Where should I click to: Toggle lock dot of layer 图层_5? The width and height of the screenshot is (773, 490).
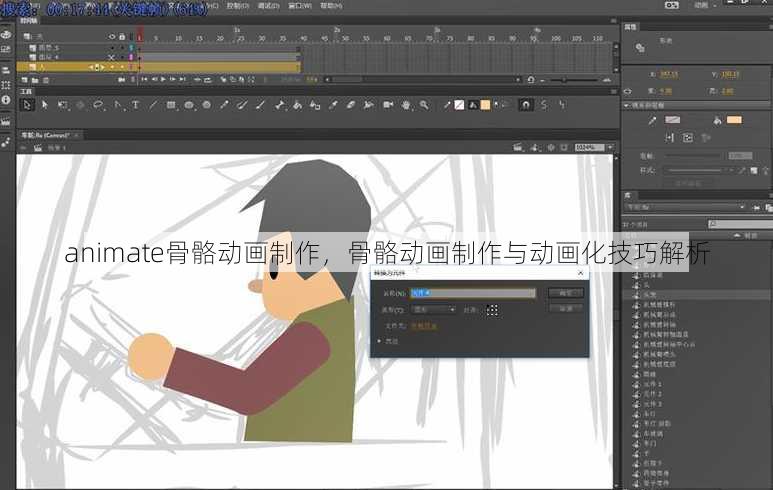pyautogui.click(x=122, y=48)
